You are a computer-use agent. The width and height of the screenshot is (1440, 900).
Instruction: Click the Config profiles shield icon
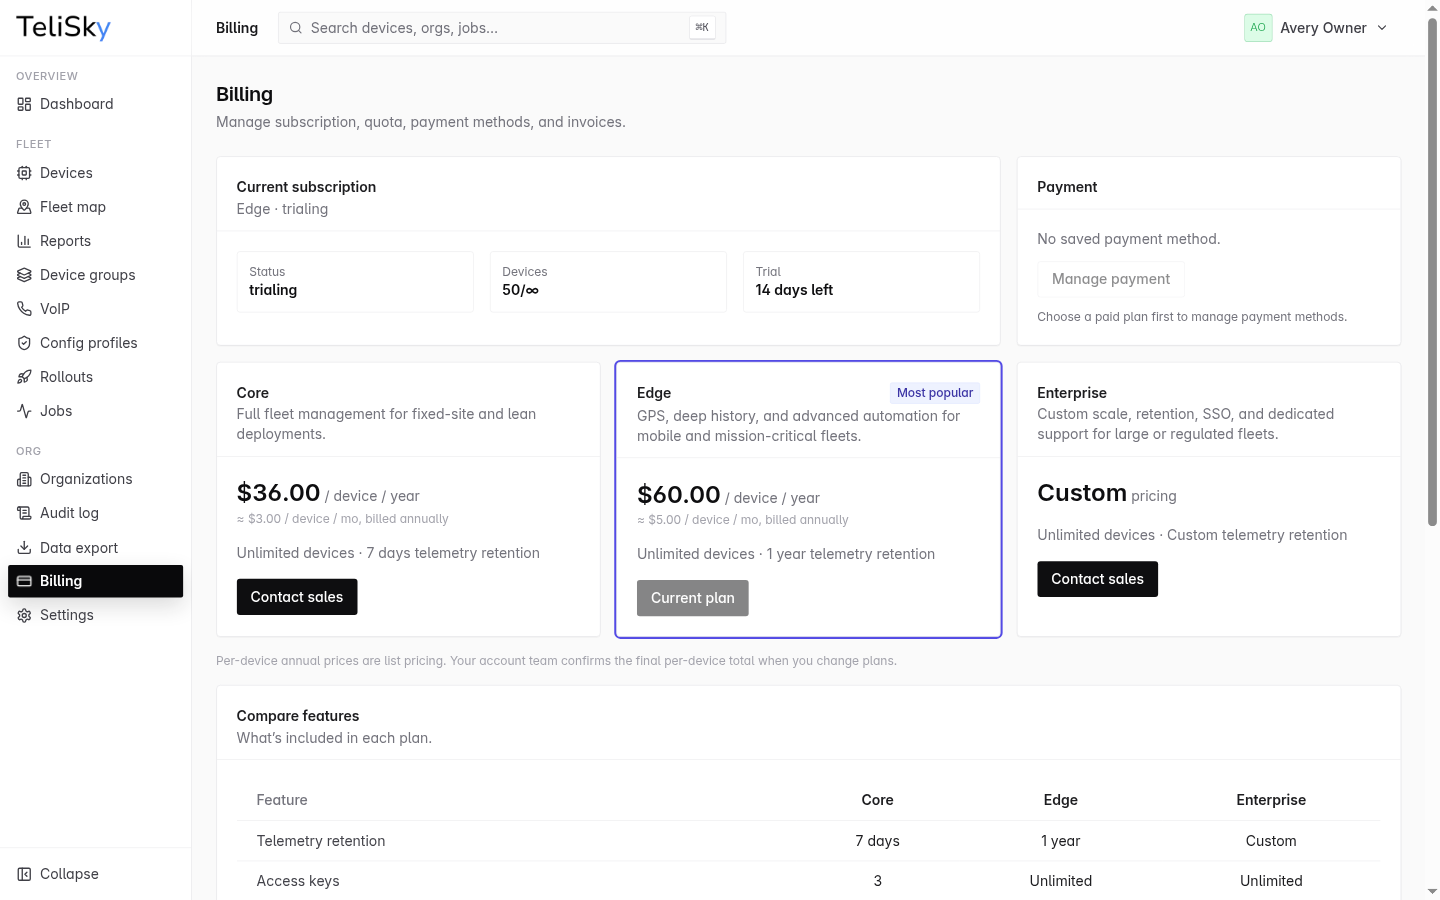pyautogui.click(x=24, y=343)
